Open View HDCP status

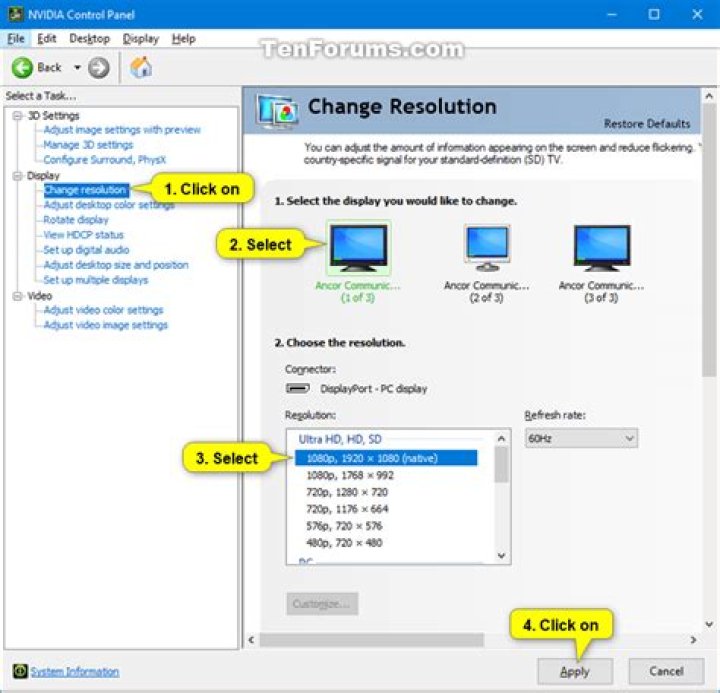click(x=84, y=235)
